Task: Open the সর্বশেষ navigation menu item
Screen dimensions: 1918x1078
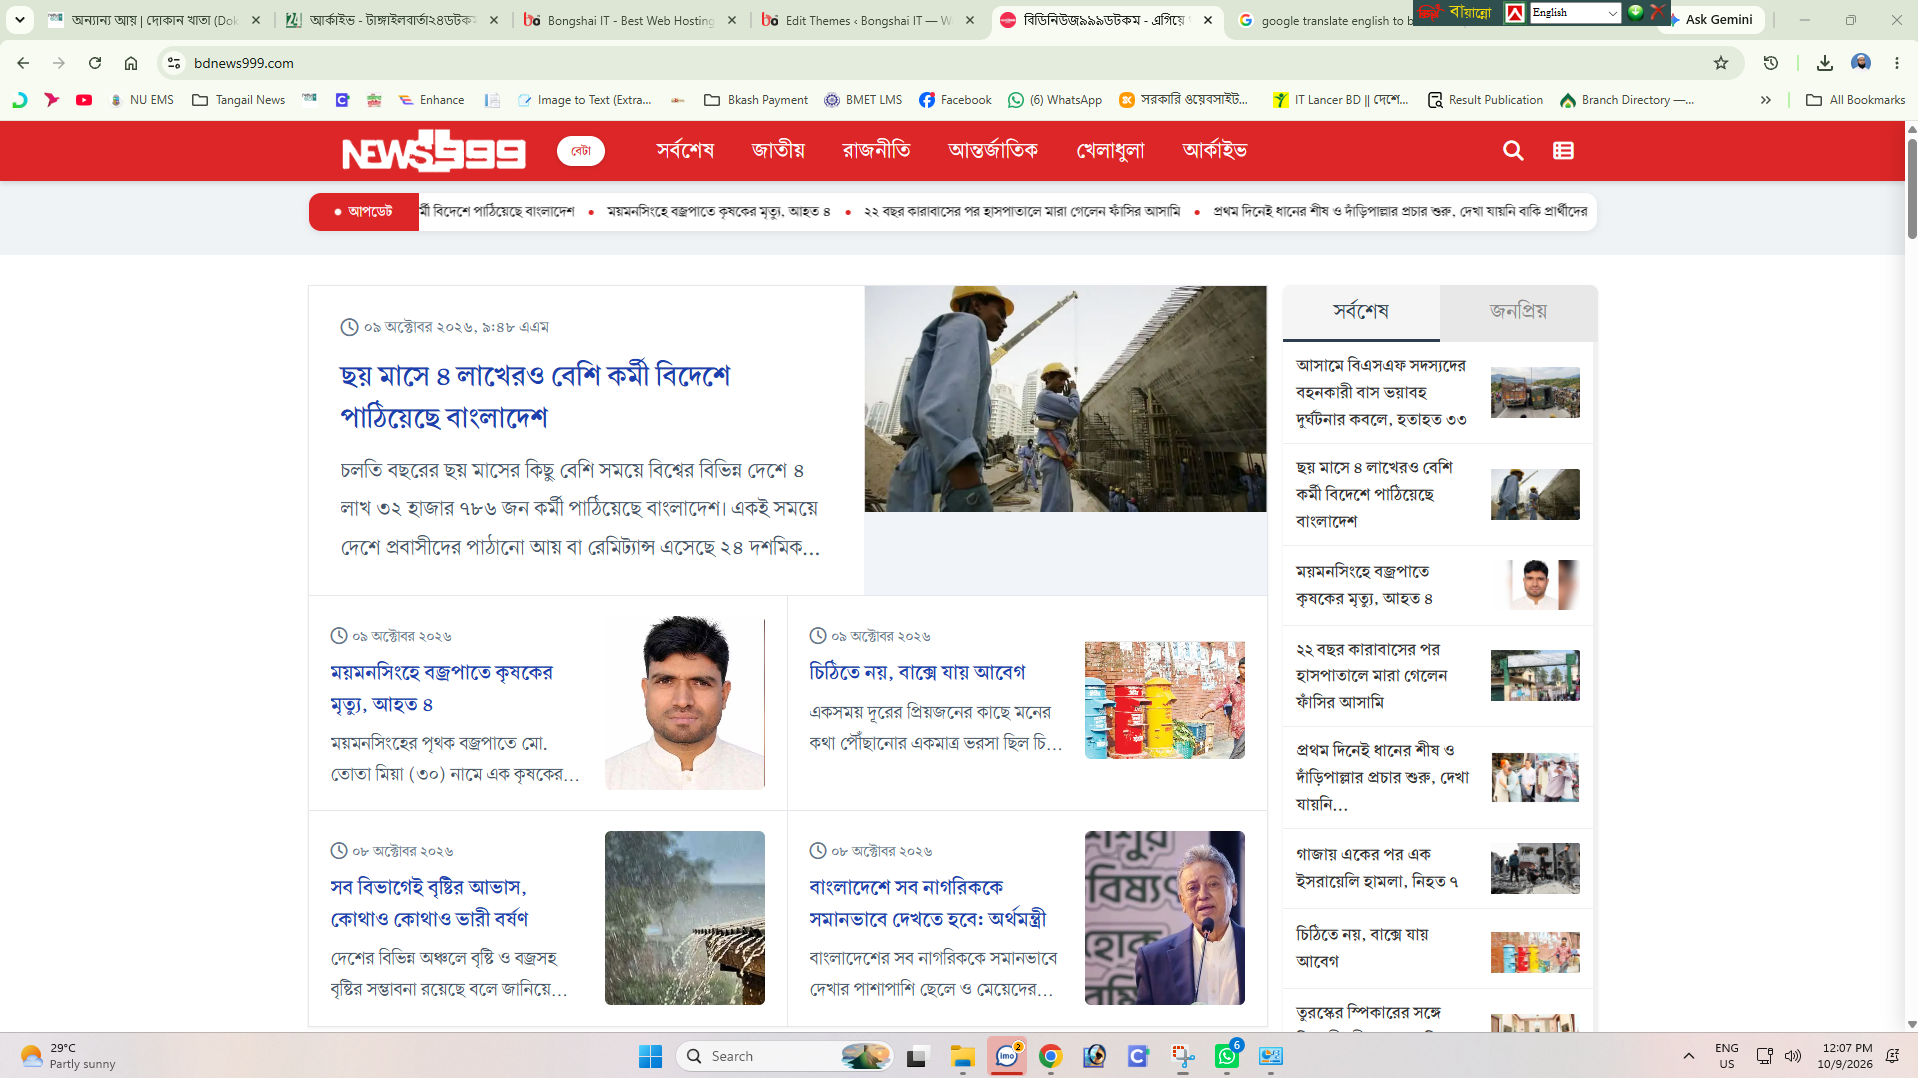Action: [x=685, y=151]
